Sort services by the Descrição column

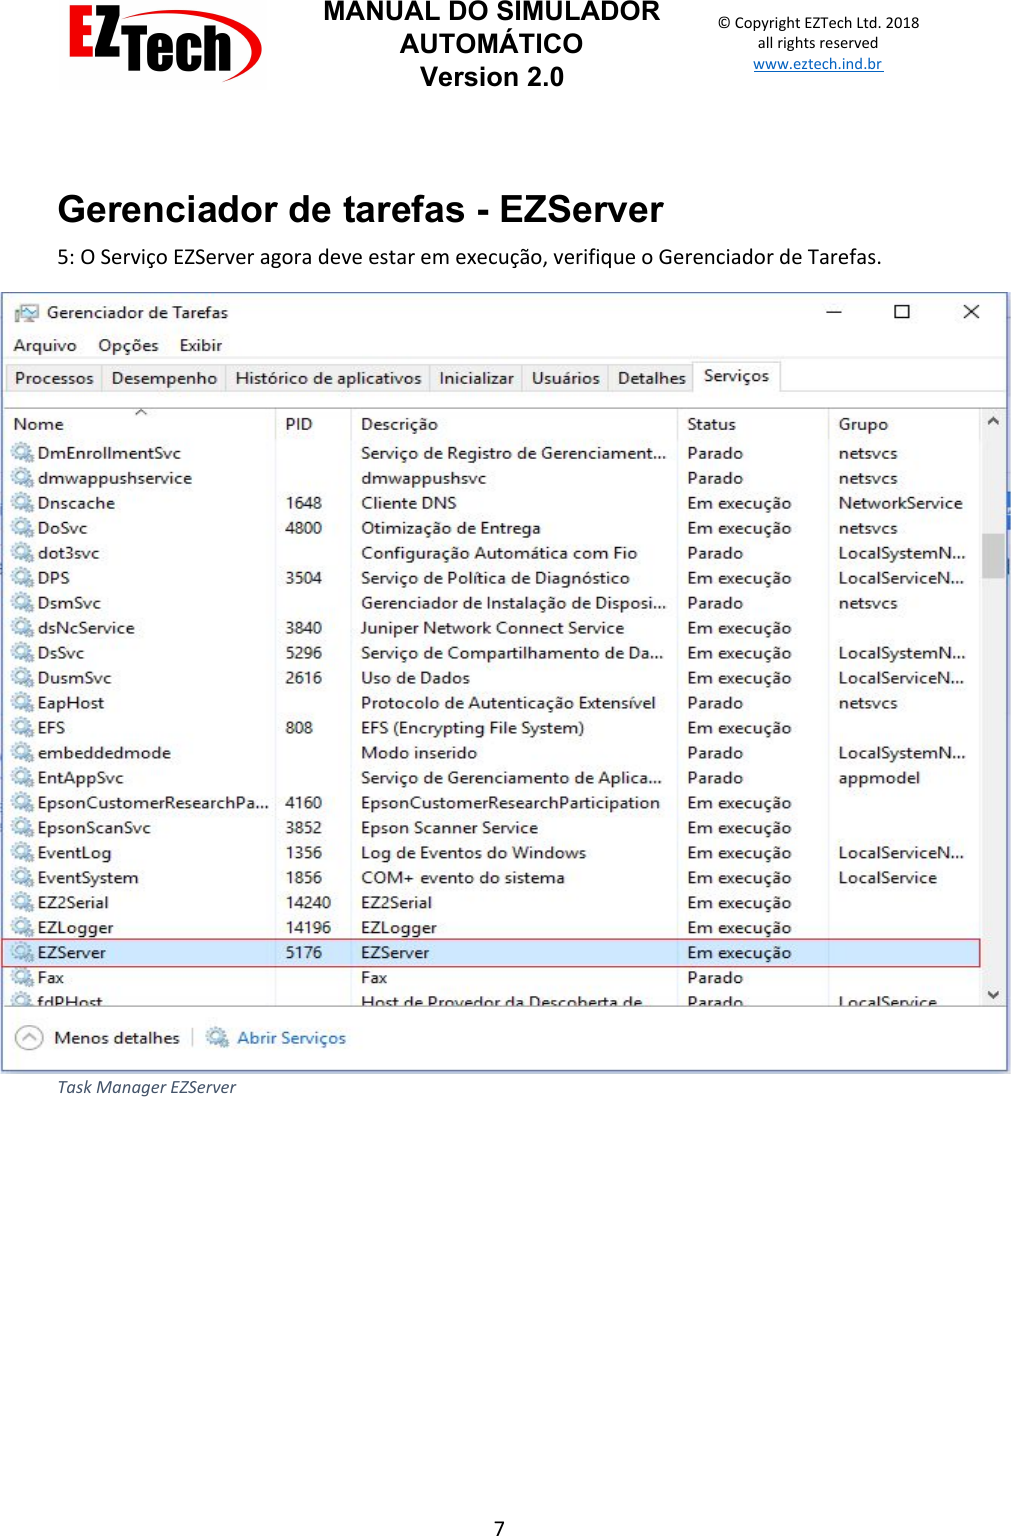pyautogui.click(x=515, y=424)
